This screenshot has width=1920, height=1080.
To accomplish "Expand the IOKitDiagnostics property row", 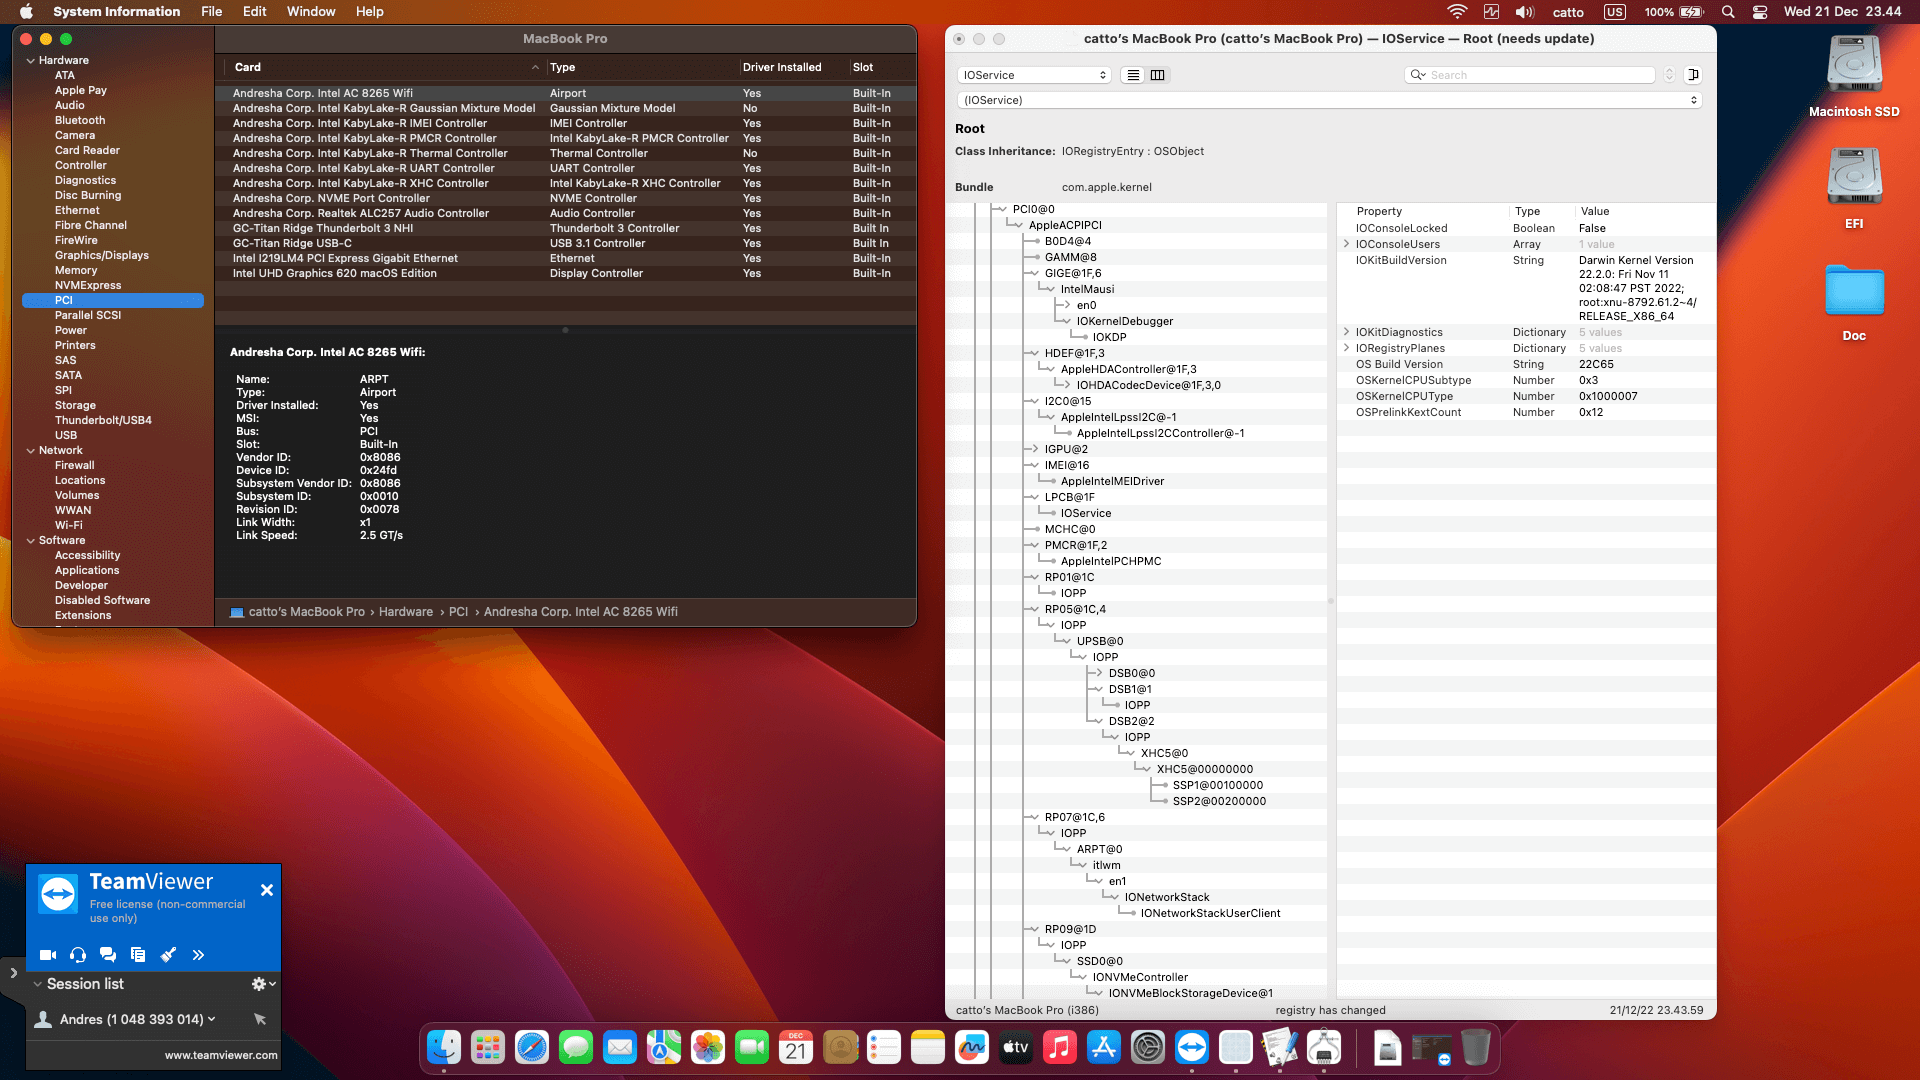I will 1347,332.
